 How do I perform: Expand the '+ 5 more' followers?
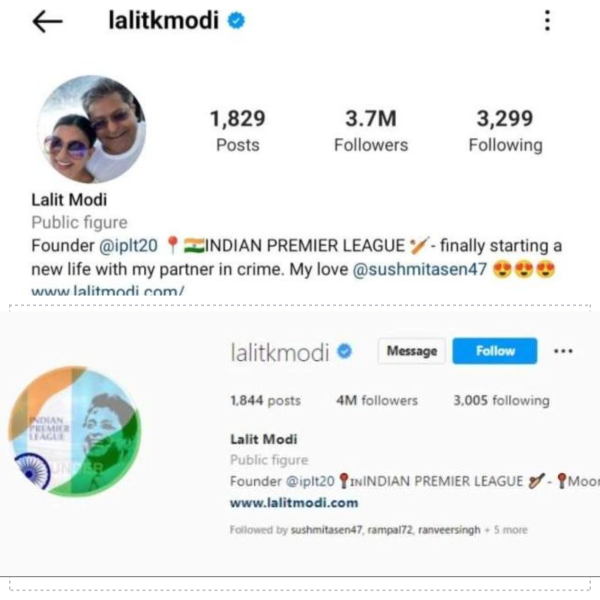[506, 530]
